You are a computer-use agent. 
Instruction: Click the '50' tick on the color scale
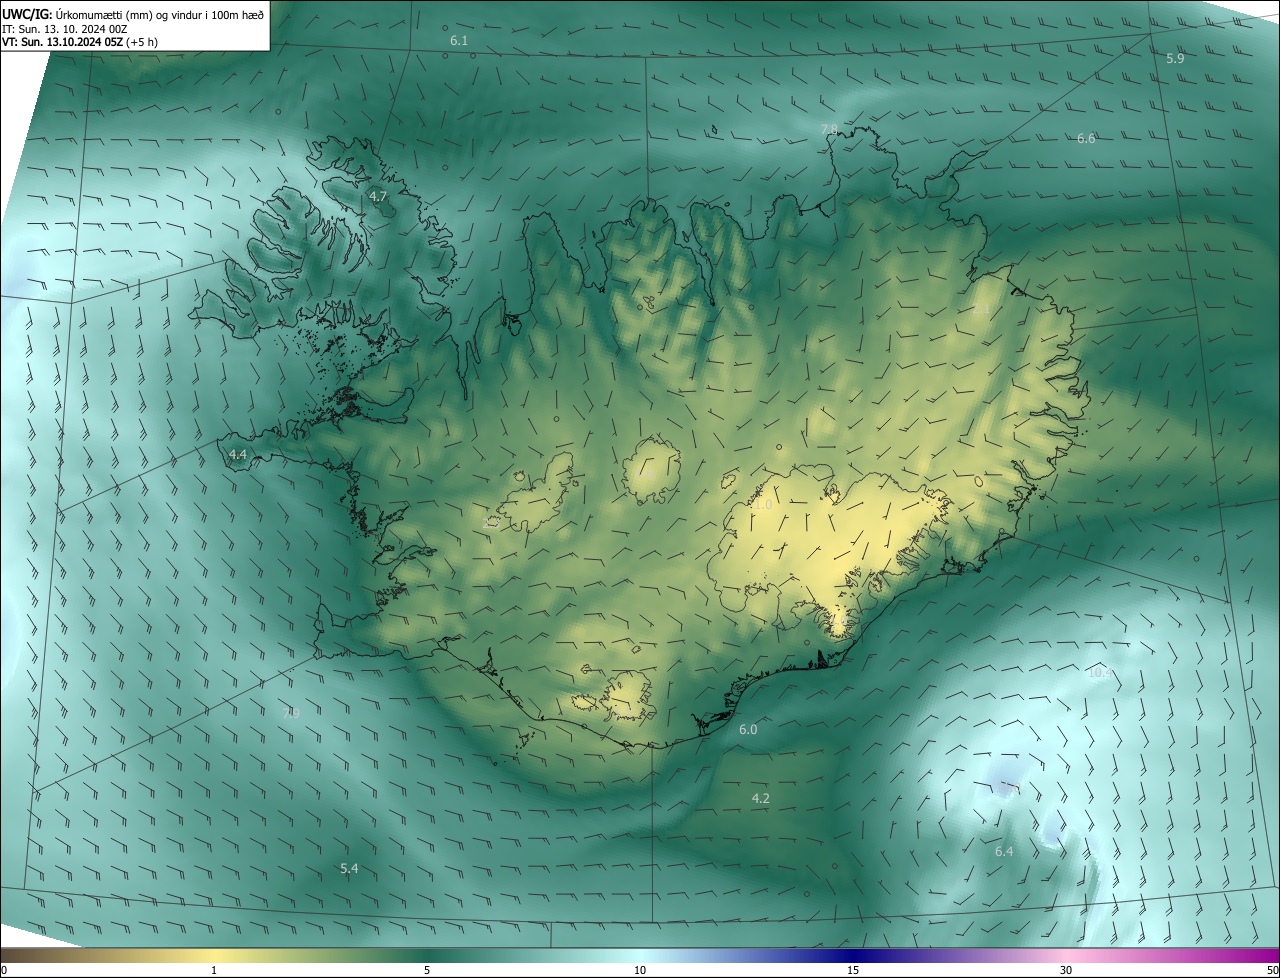click(x=1271, y=971)
